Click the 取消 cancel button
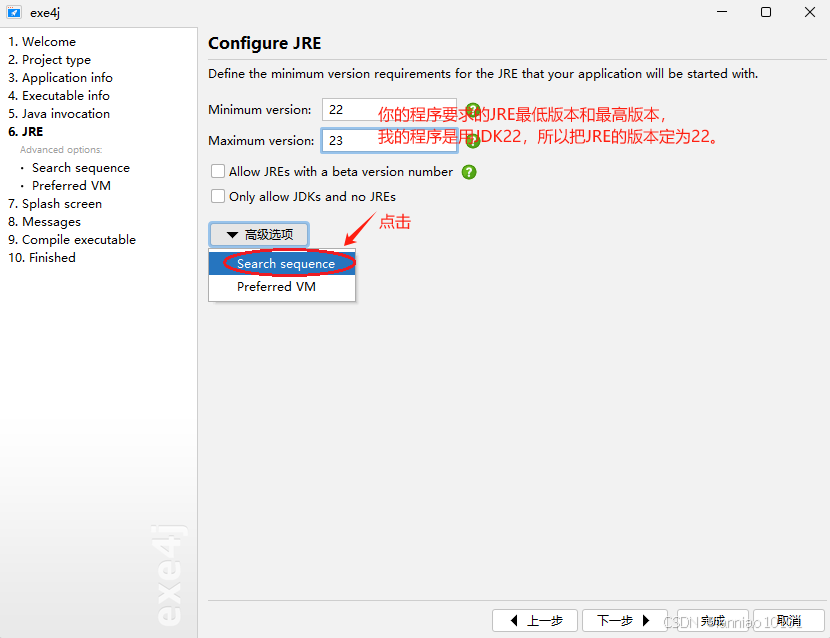 (x=789, y=621)
